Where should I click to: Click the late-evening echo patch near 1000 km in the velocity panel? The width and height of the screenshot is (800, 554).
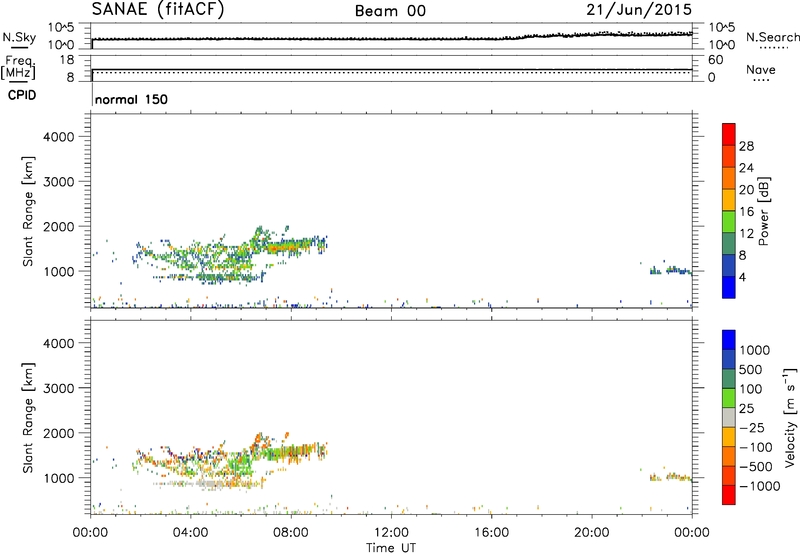pyautogui.click(x=670, y=477)
